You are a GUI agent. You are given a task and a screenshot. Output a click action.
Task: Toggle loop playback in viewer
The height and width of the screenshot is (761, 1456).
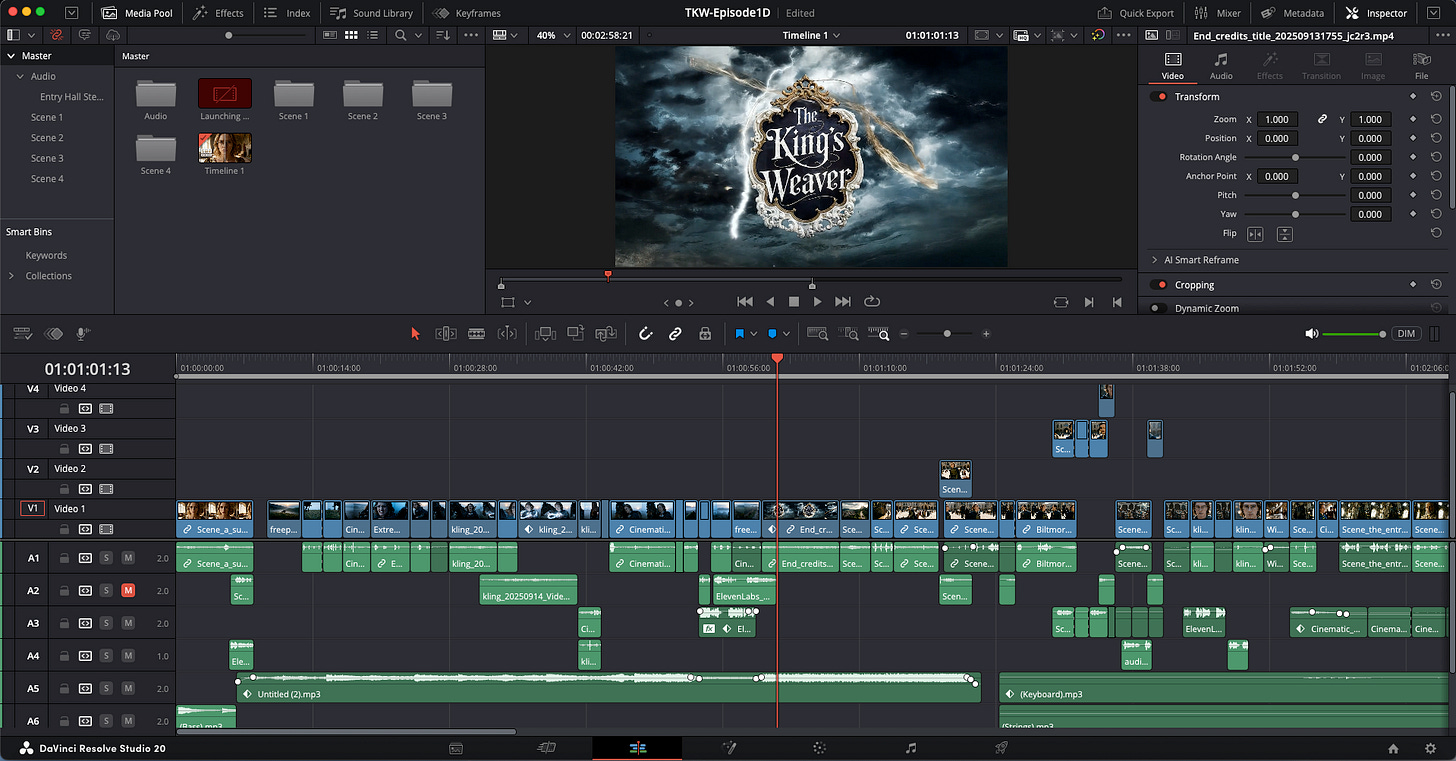click(872, 302)
